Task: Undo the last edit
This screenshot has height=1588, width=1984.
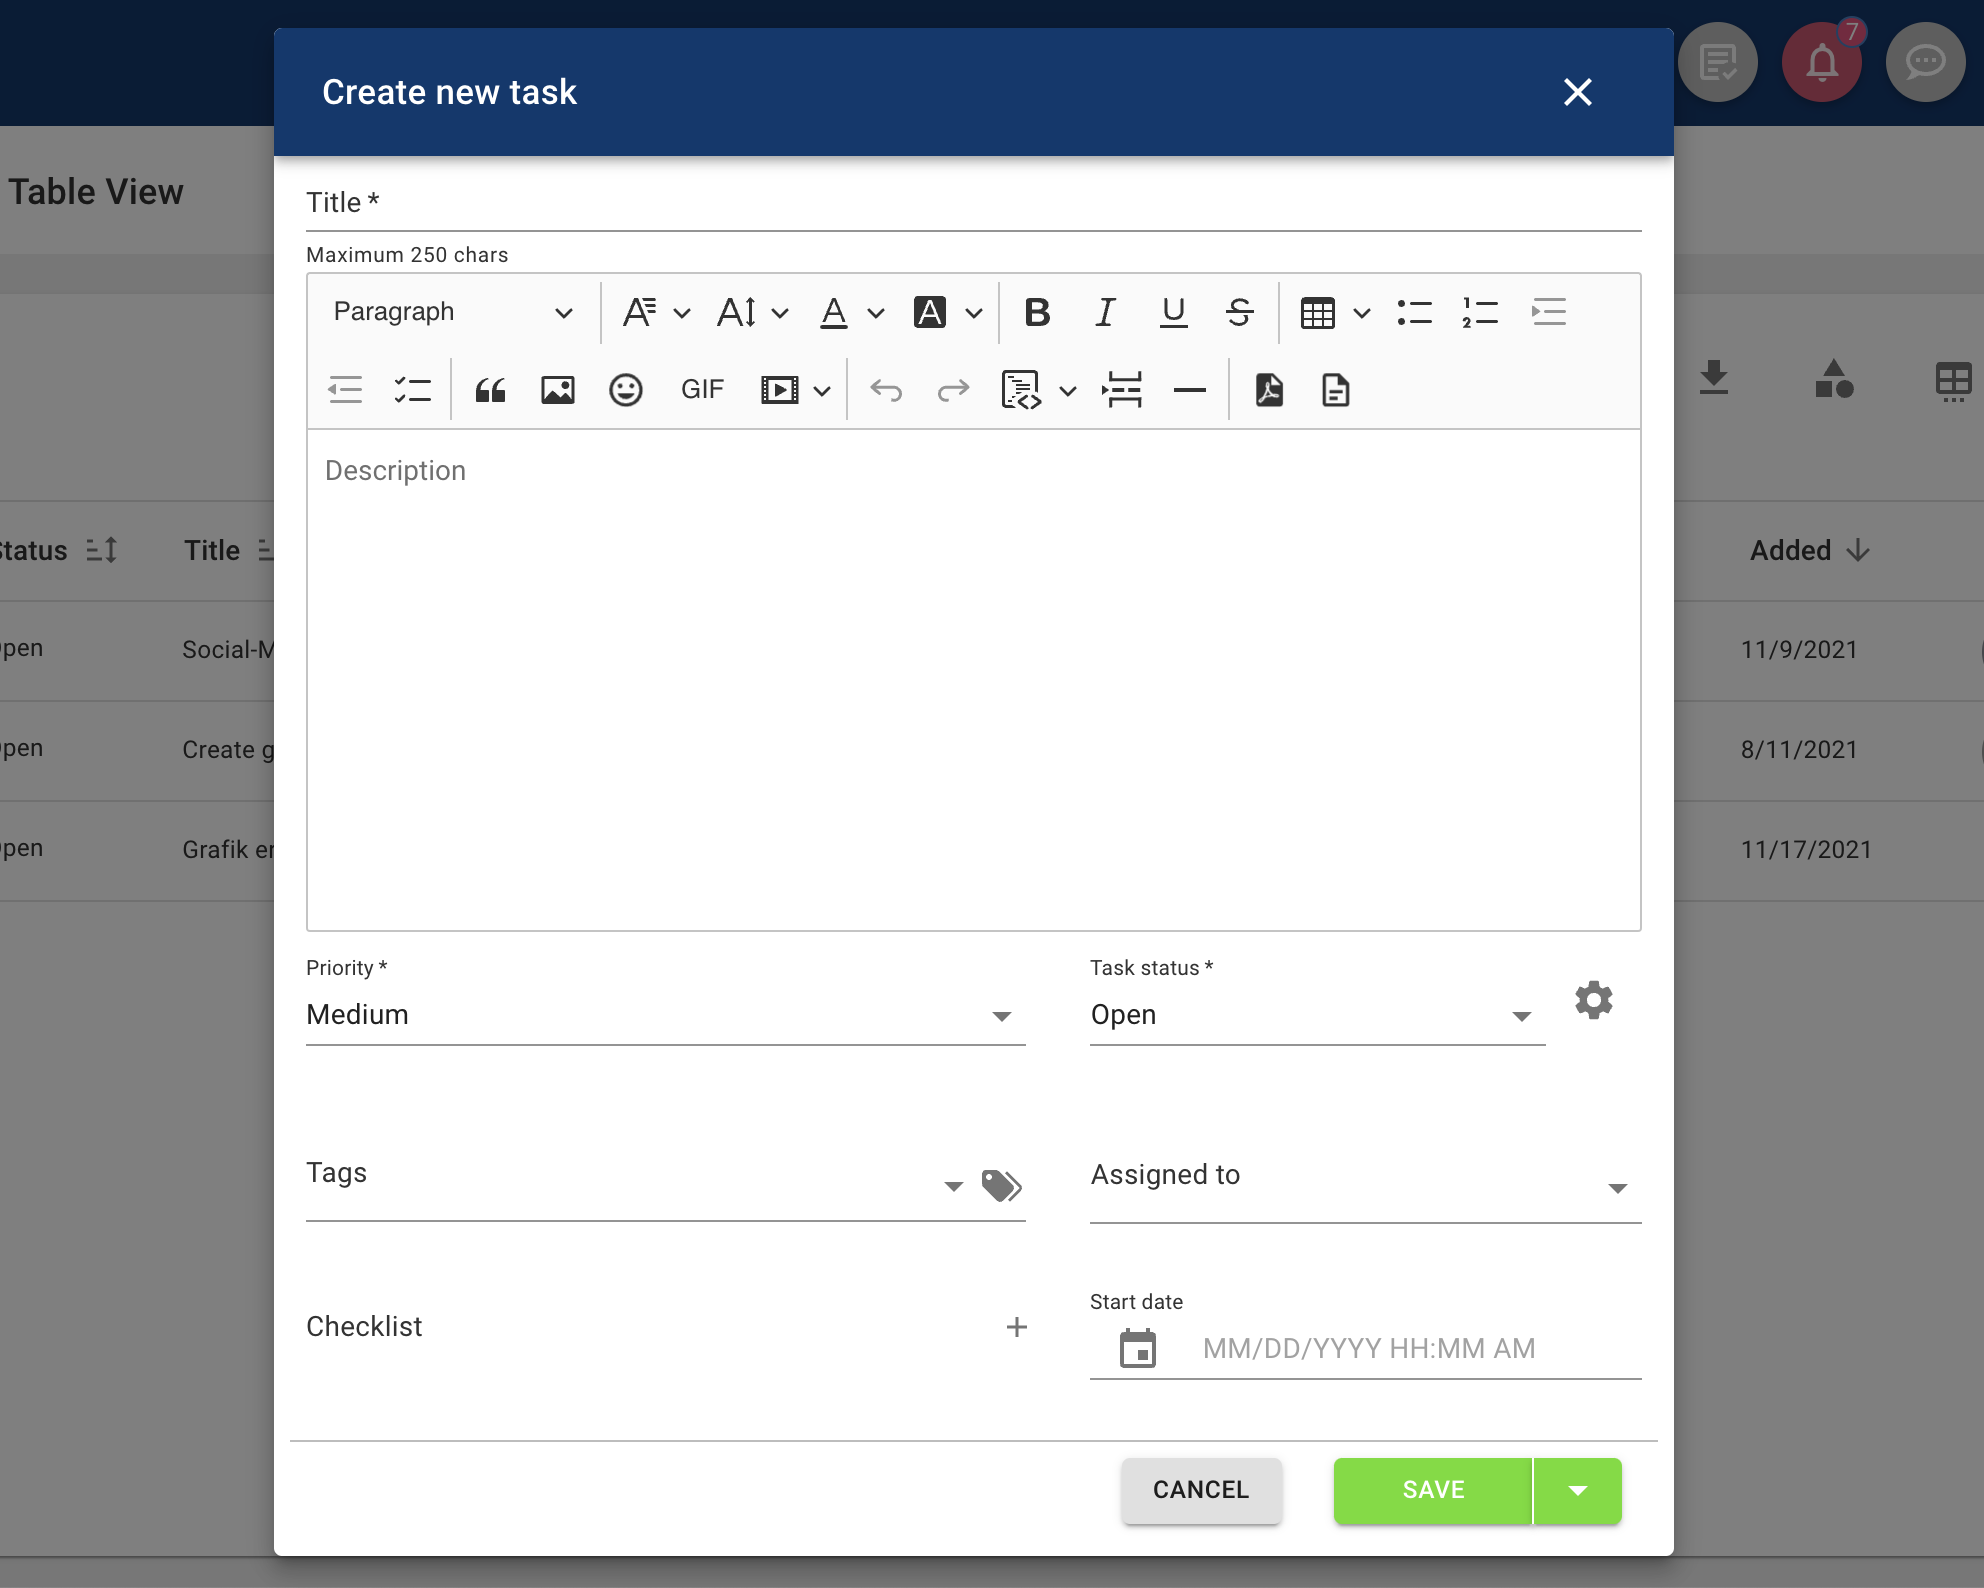Action: pos(885,390)
